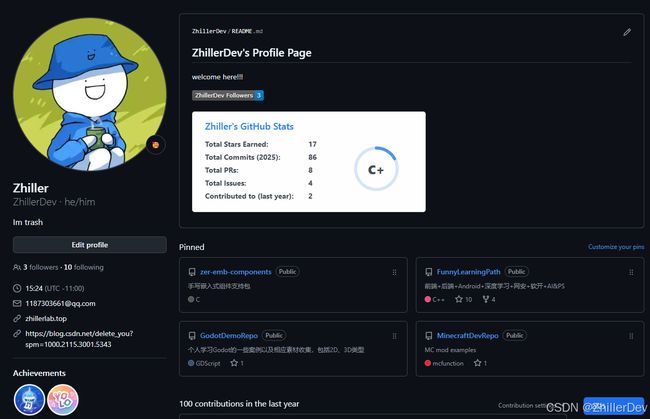Image resolution: width=650 pixels, height=419 pixels.
Task: Grab the drag handle on MinecraftDevRepo pin
Action: pyautogui.click(x=631, y=336)
